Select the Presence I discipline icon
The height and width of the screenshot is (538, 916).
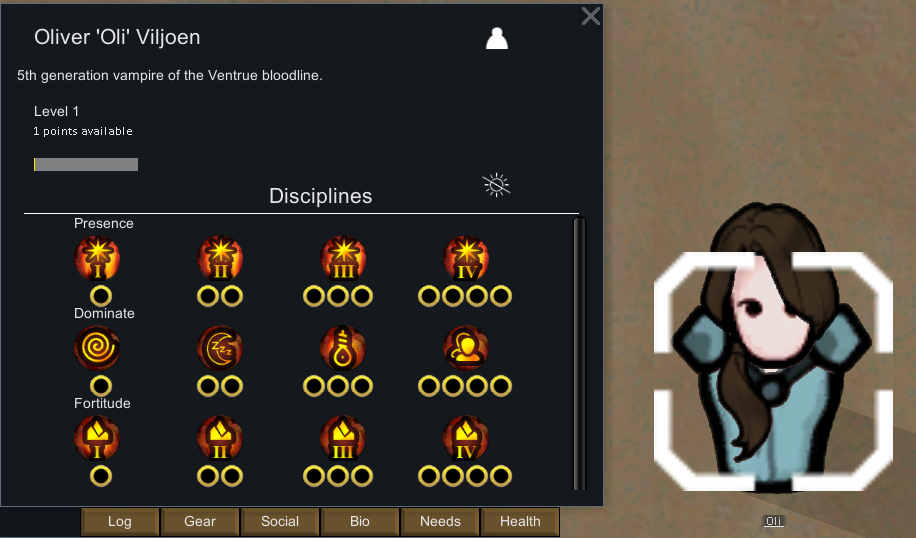coord(98,258)
